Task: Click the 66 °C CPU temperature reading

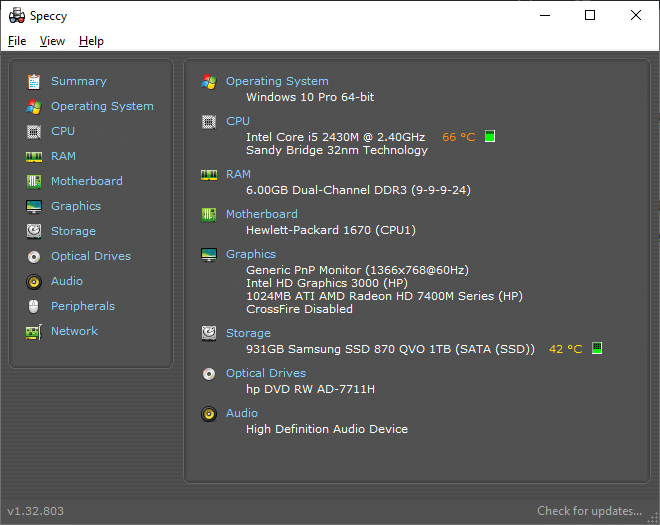Action: click(x=459, y=137)
